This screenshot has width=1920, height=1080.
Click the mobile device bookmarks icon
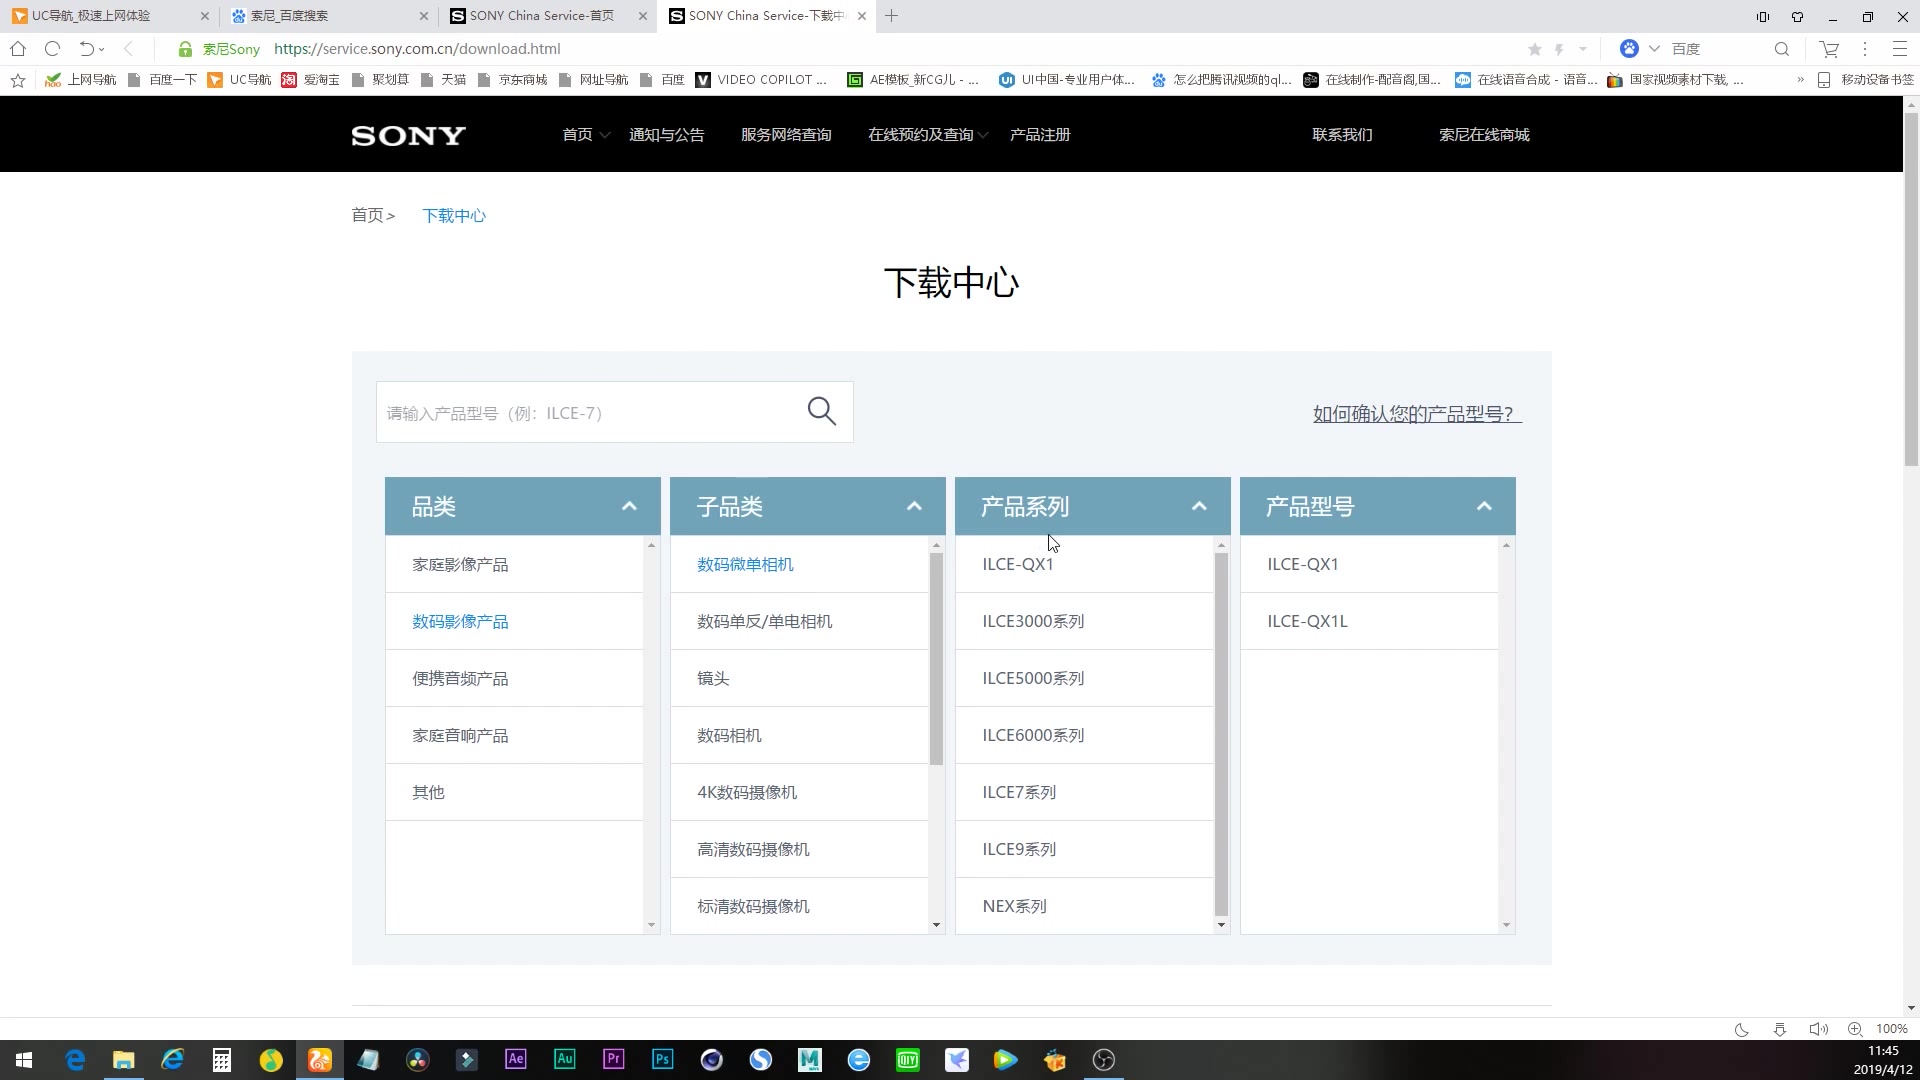pyautogui.click(x=1824, y=80)
